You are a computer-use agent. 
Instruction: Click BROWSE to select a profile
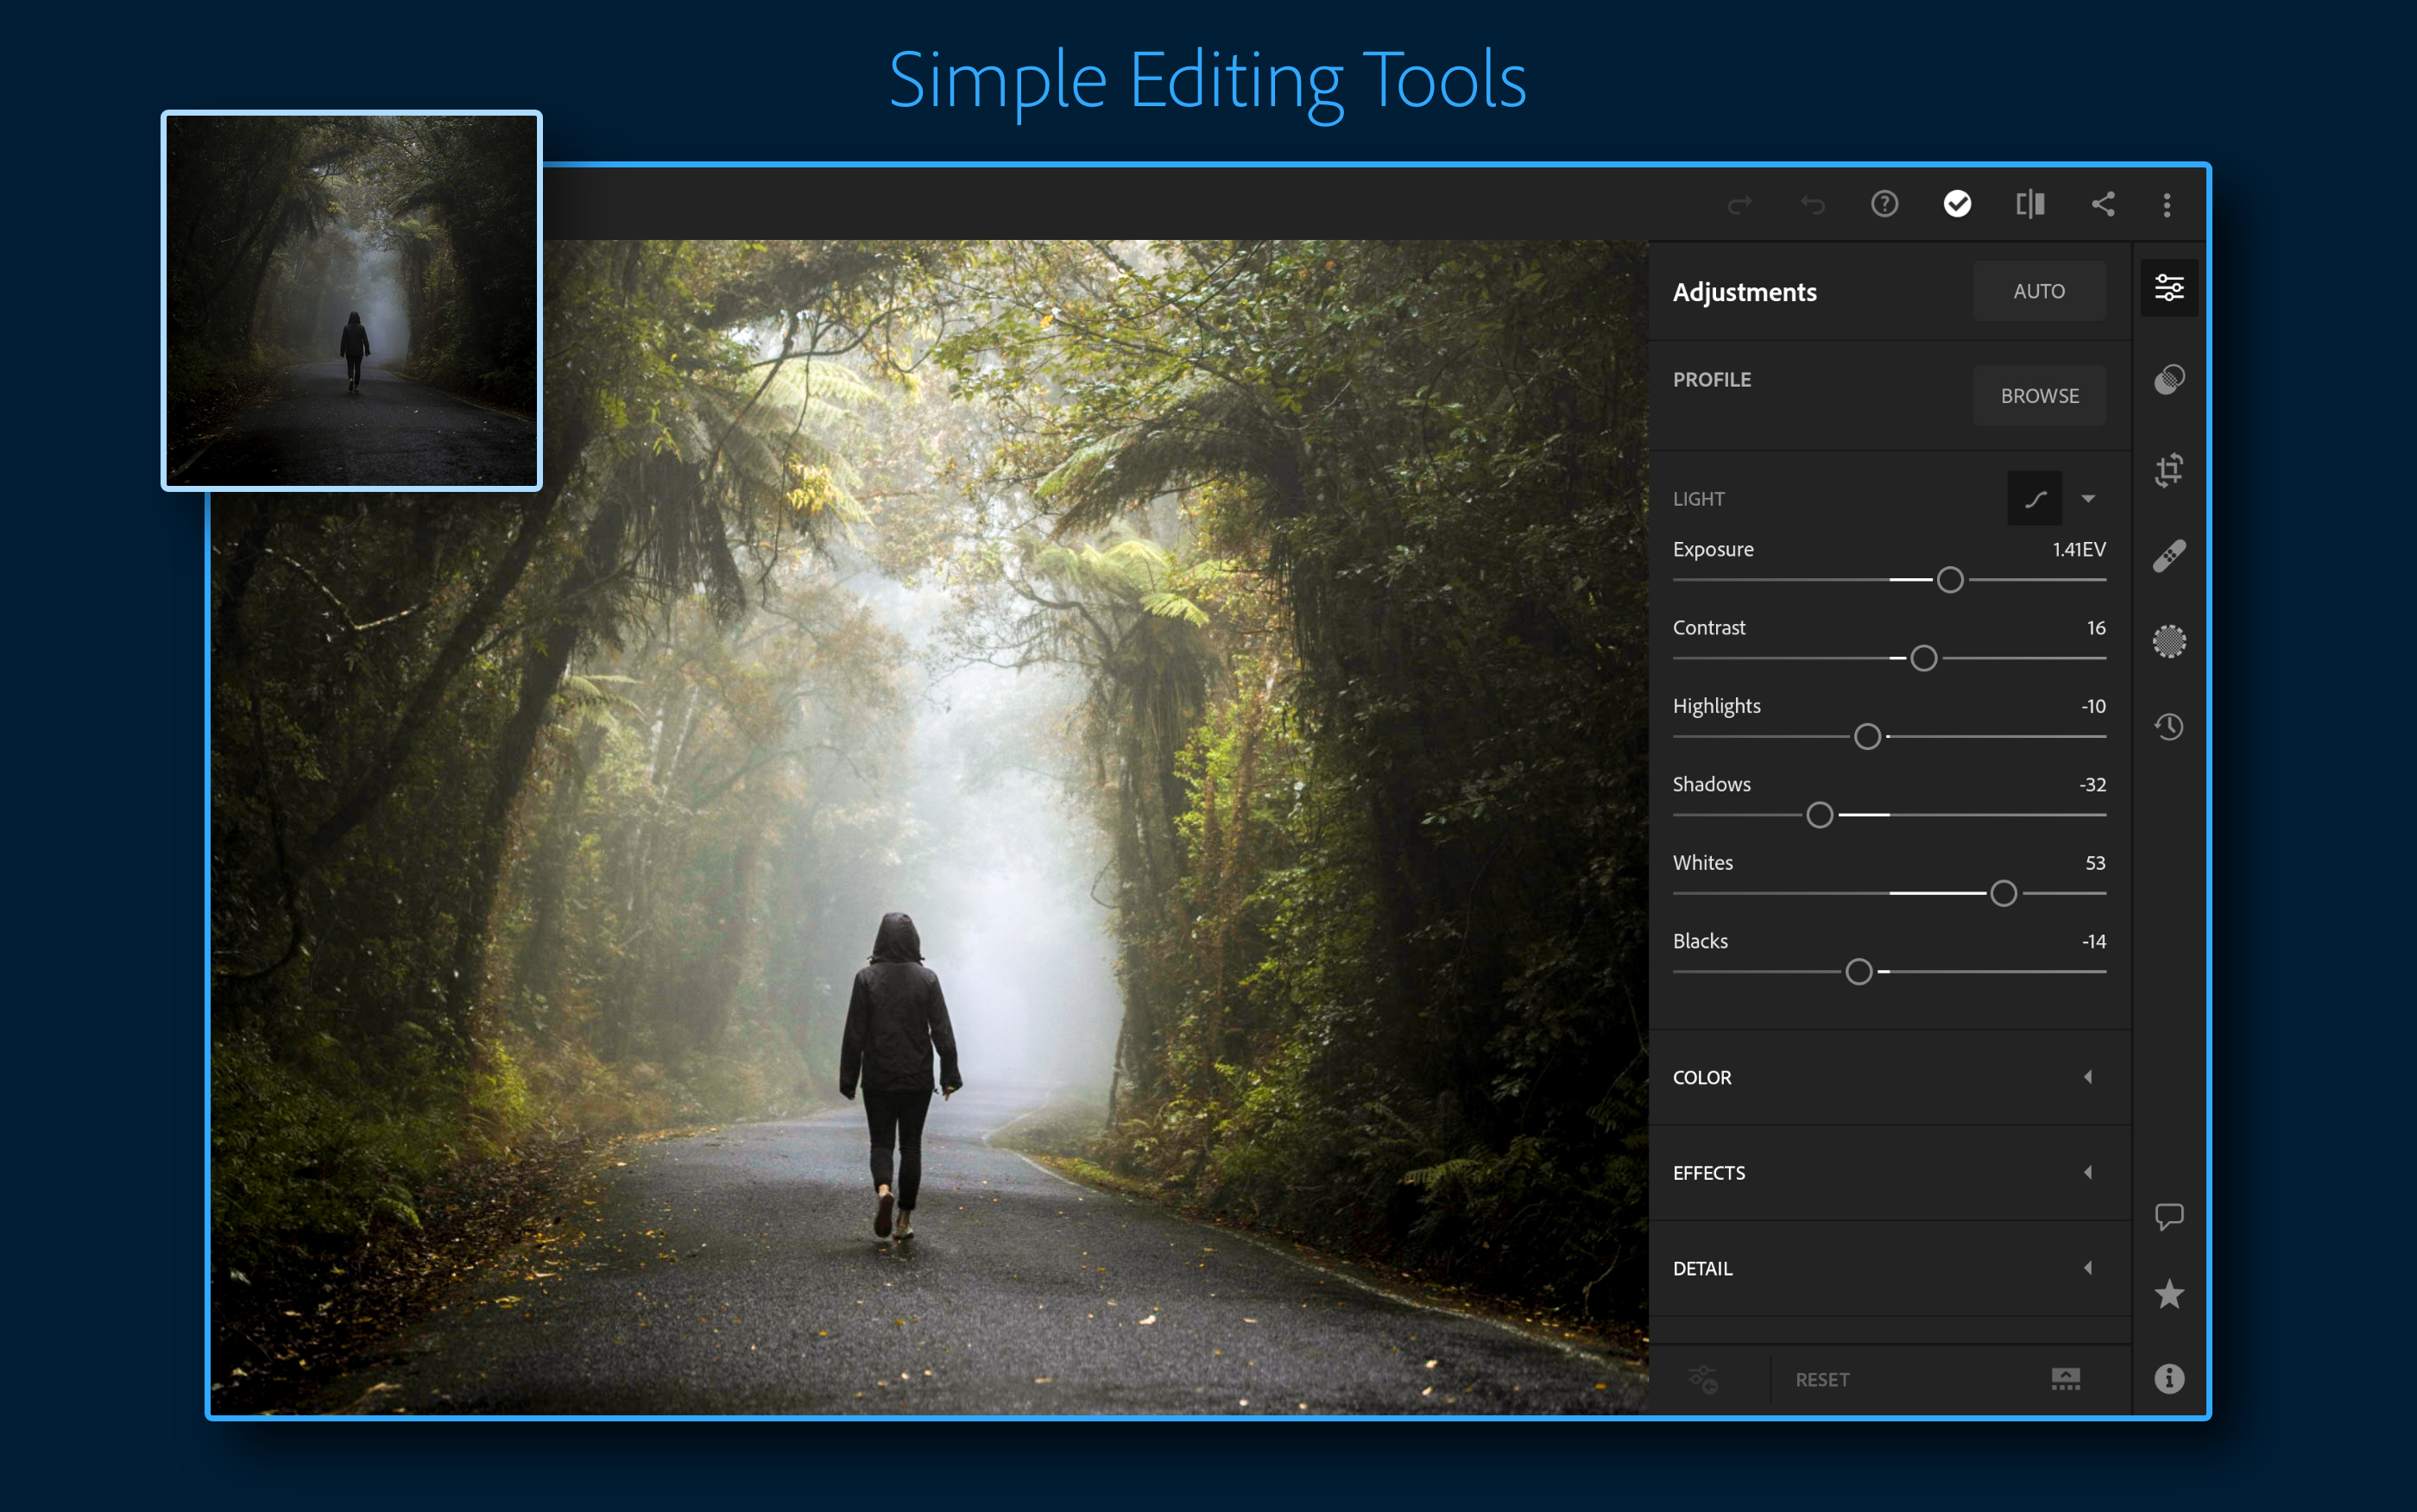point(2041,397)
